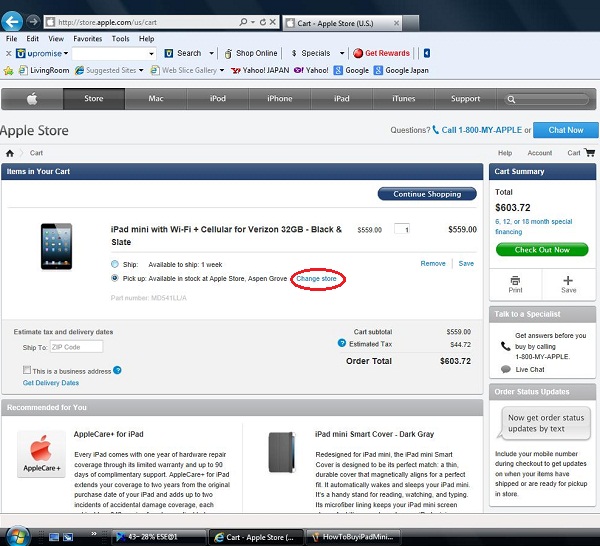600x546 pixels.
Task: Click the Remove link for iPad mini
Action: coord(433,264)
